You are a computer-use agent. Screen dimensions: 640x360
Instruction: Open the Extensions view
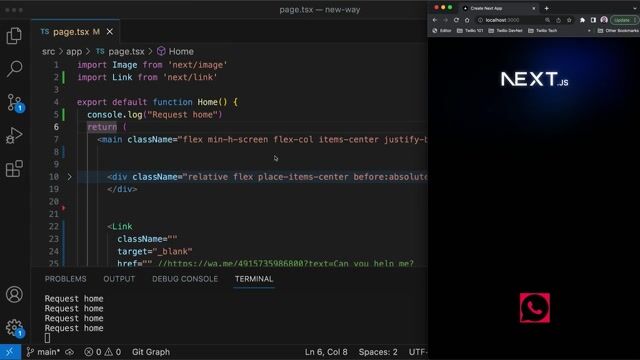(14, 169)
